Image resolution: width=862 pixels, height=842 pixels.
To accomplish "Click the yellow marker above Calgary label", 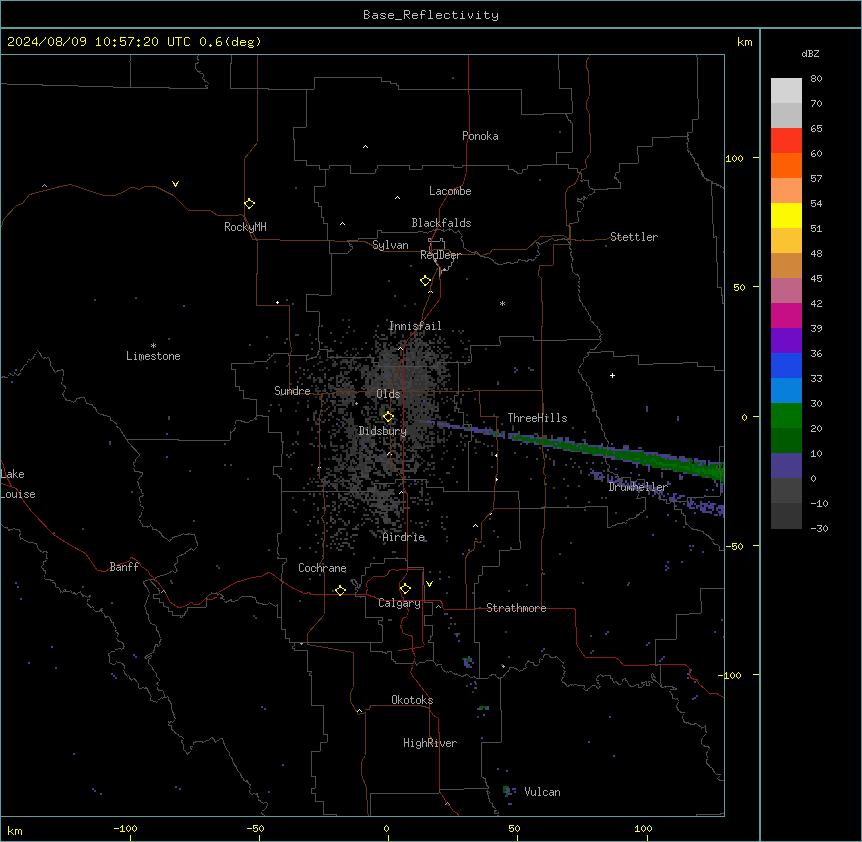I will (405, 589).
